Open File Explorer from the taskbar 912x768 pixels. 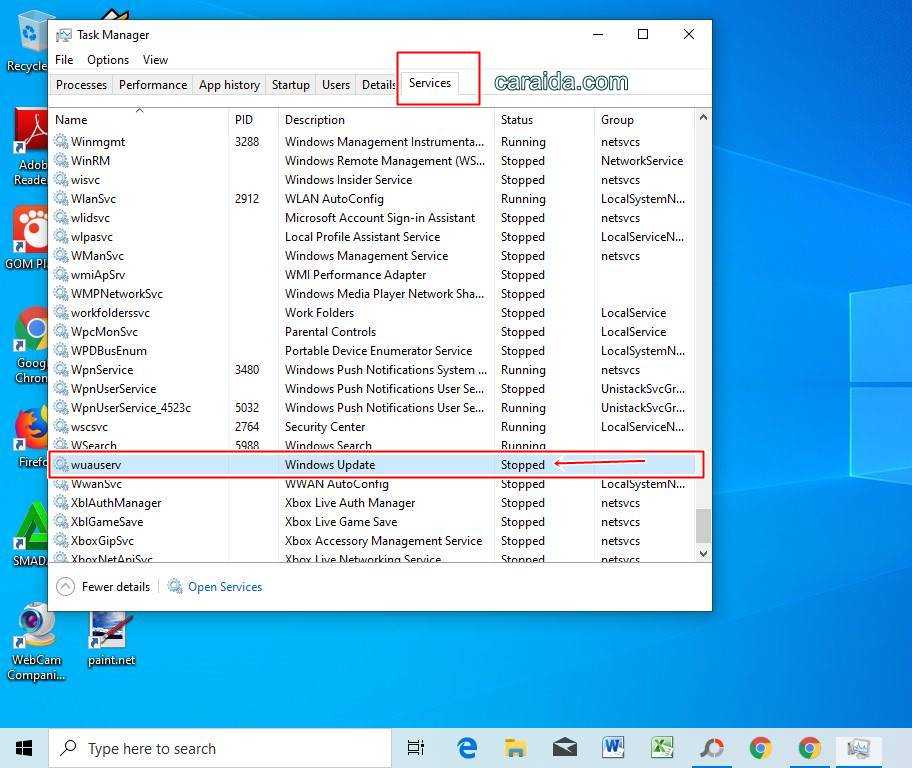click(515, 748)
